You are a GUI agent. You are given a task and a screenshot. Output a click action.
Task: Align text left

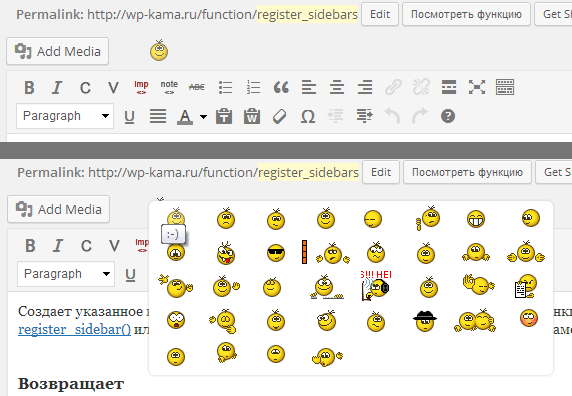[x=309, y=88]
